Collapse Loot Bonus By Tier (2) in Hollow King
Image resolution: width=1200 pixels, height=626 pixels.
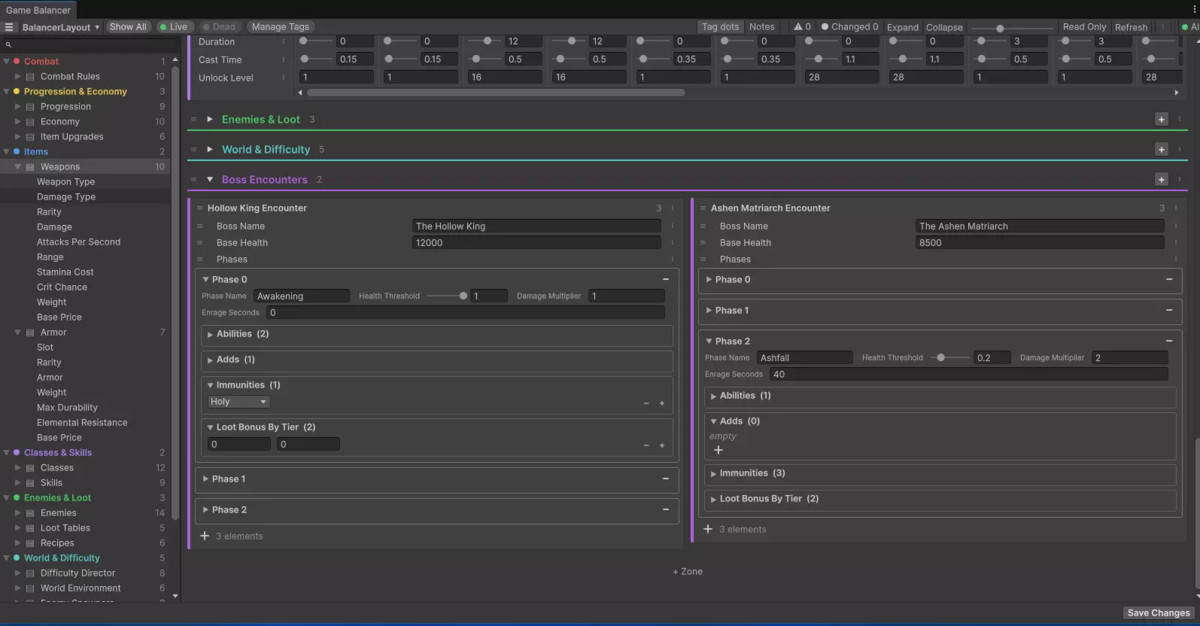(x=211, y=427)
